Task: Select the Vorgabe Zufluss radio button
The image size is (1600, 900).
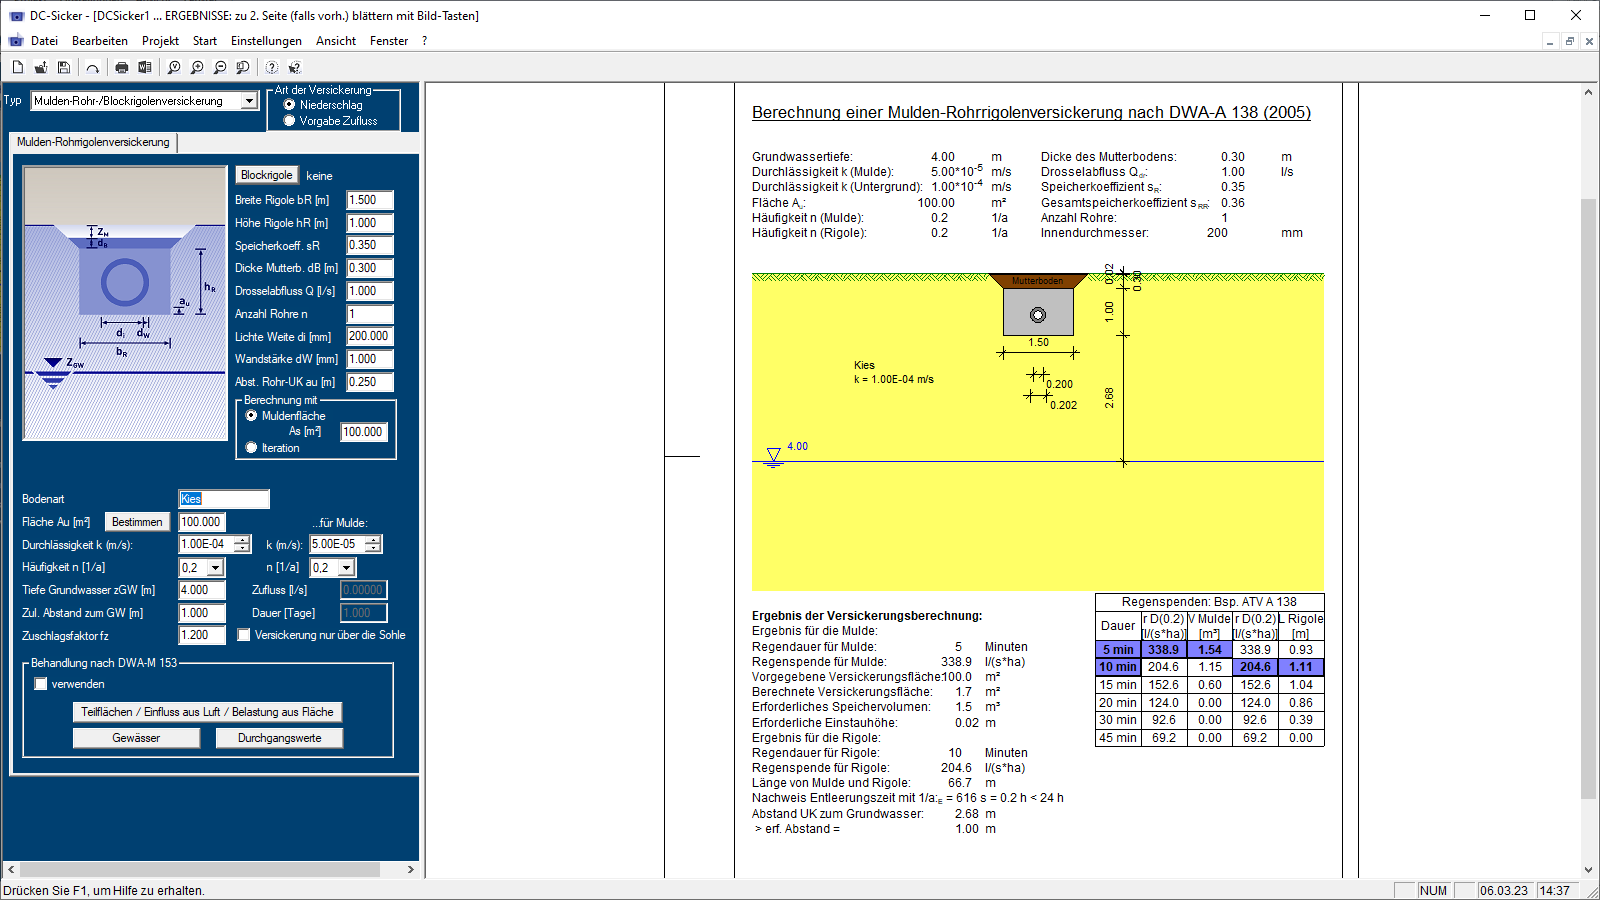Action: click(x=290, y=121)
